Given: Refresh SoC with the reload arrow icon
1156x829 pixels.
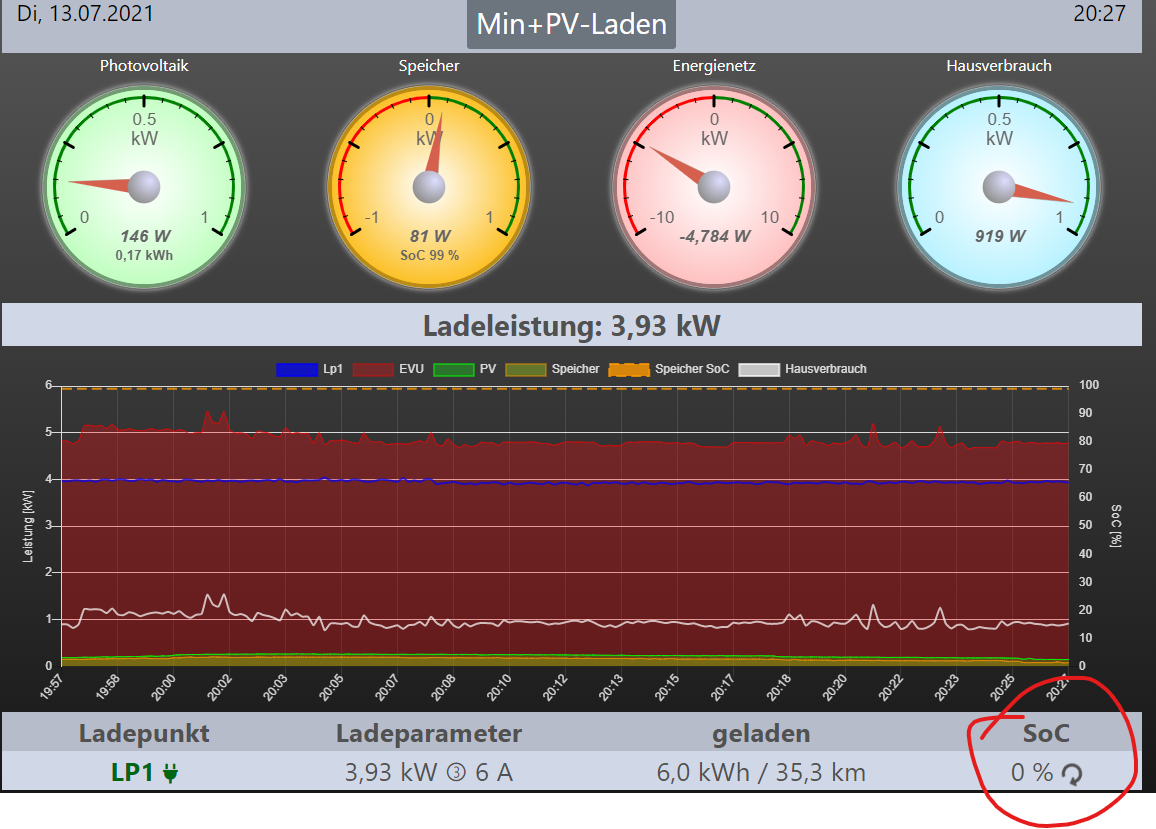Looking at the screenshot, I should [x=1071, y=773].
